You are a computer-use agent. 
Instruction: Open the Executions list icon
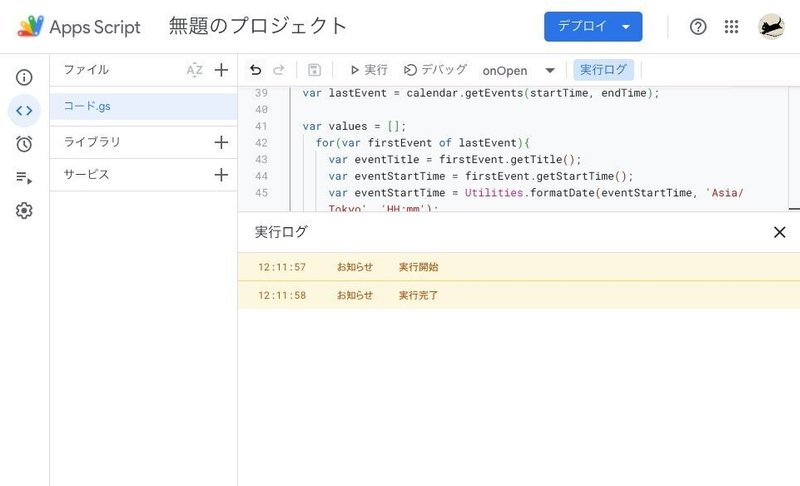[24, 177]
